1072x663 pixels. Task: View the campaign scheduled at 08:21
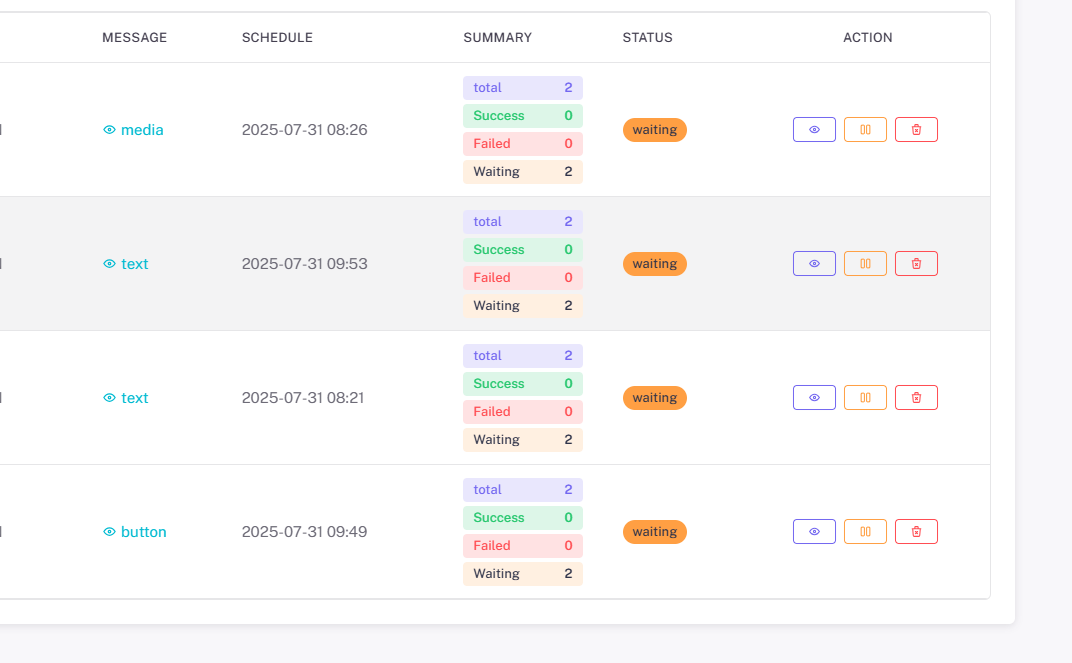point(814,398)
